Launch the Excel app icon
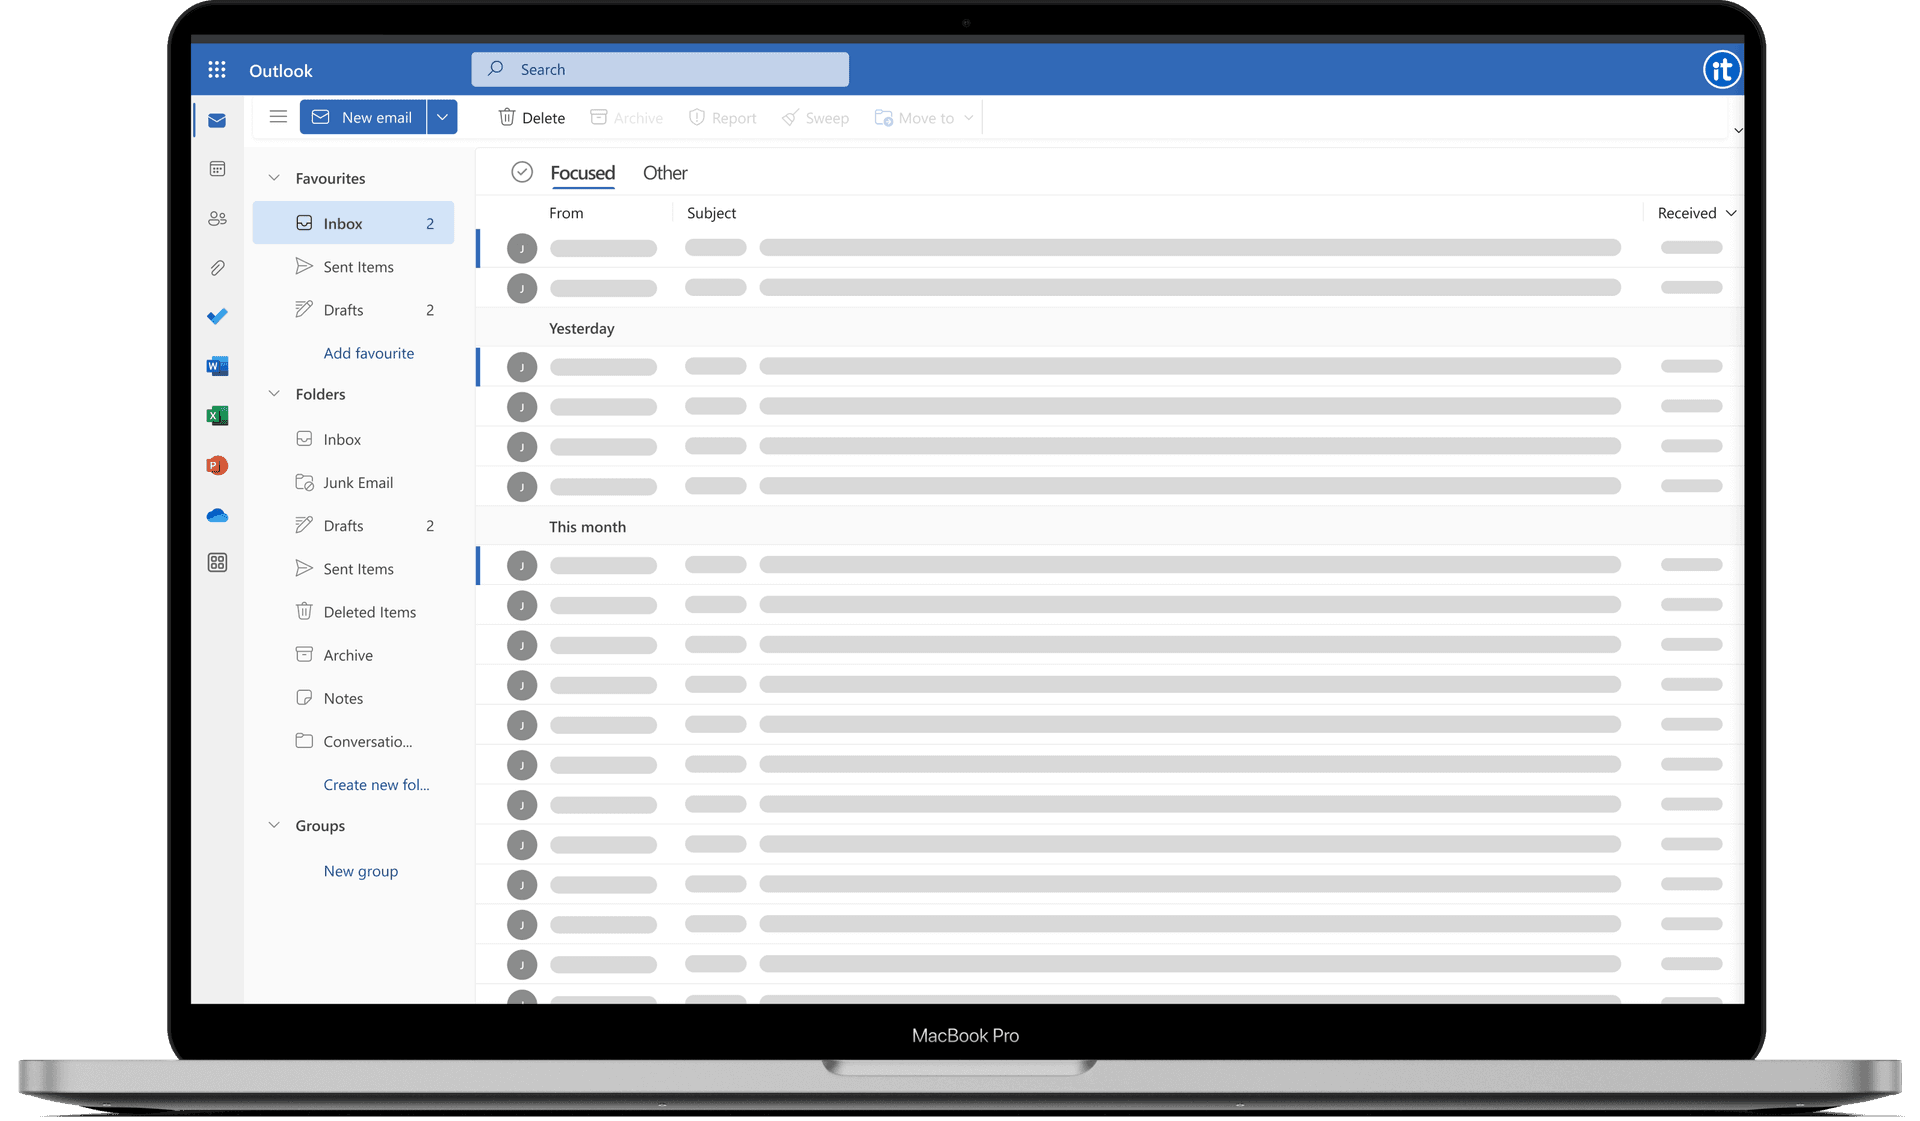Screen dimensions: 1920x1121 pos(217,415)
